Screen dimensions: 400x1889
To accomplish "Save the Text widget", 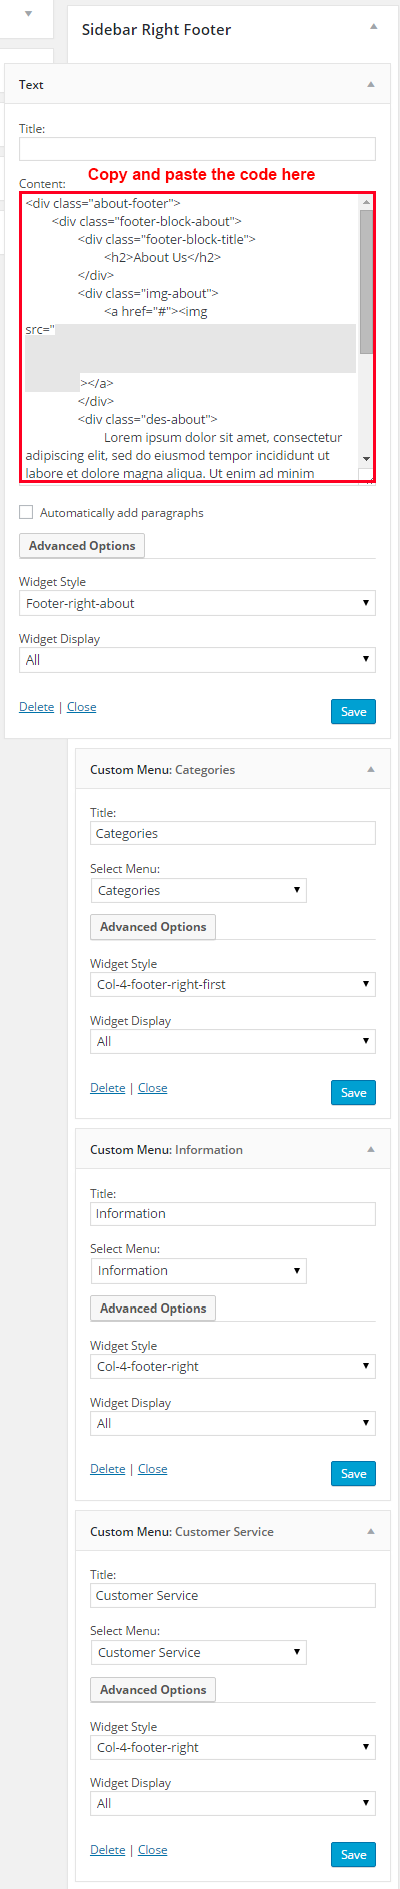I will tap(353, 712).
